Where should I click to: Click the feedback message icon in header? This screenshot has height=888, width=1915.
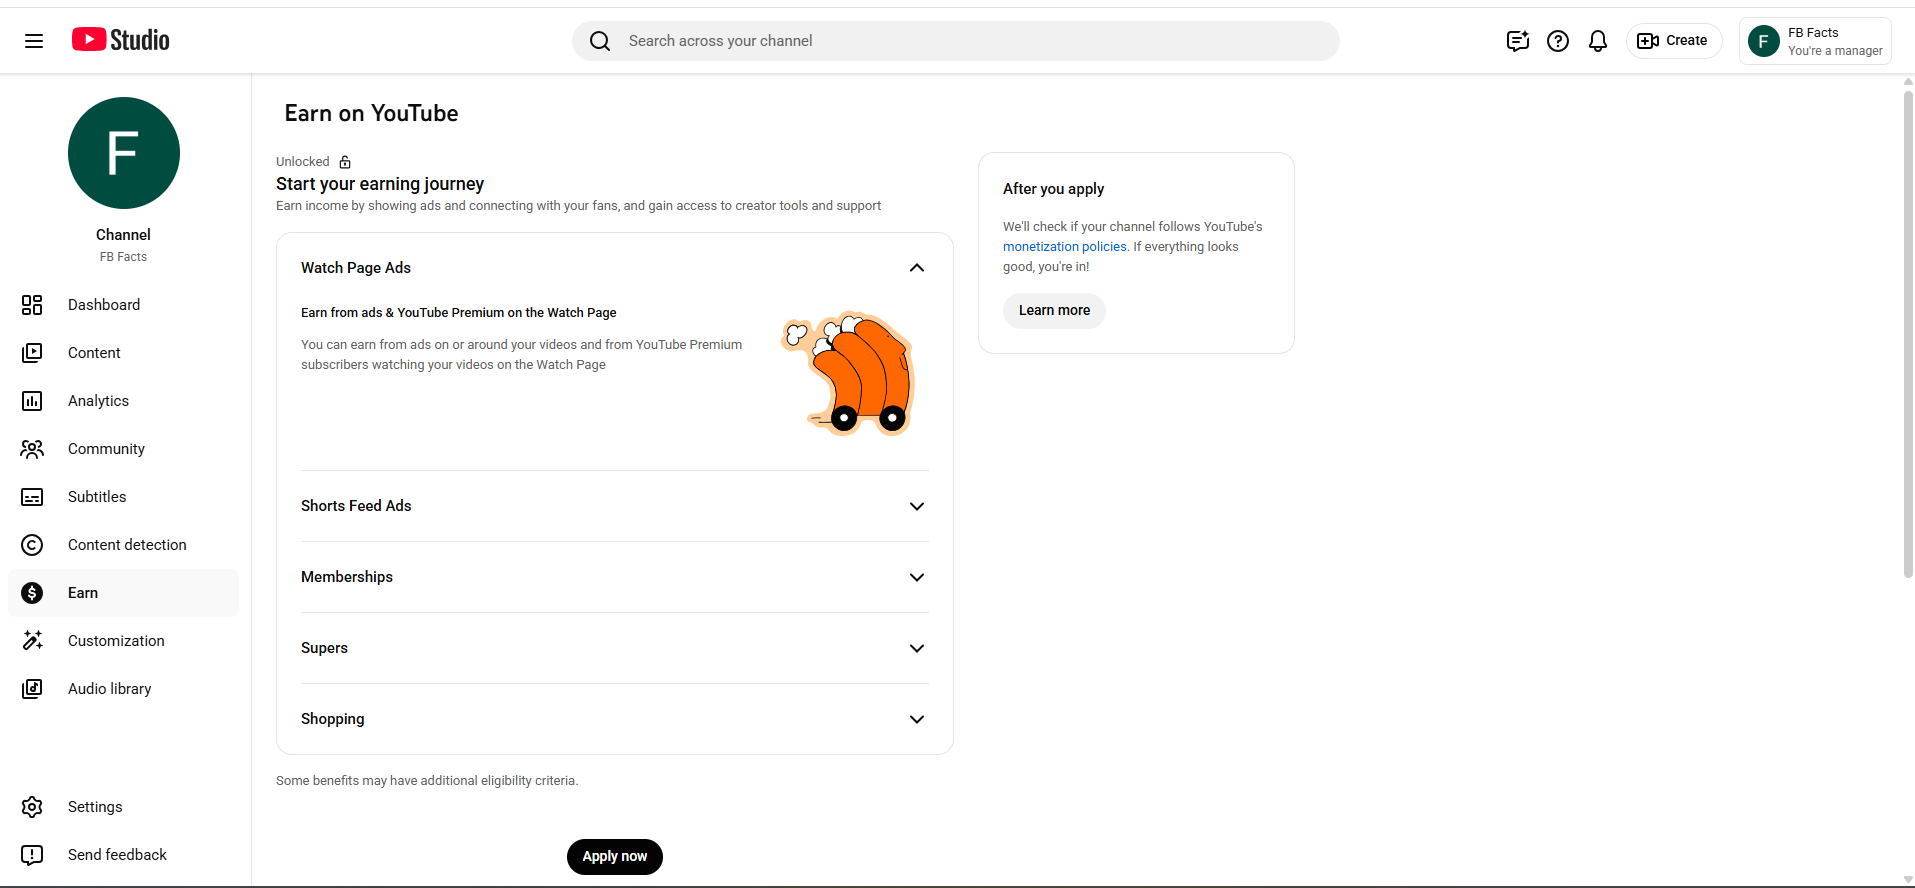click(1517, 41)
